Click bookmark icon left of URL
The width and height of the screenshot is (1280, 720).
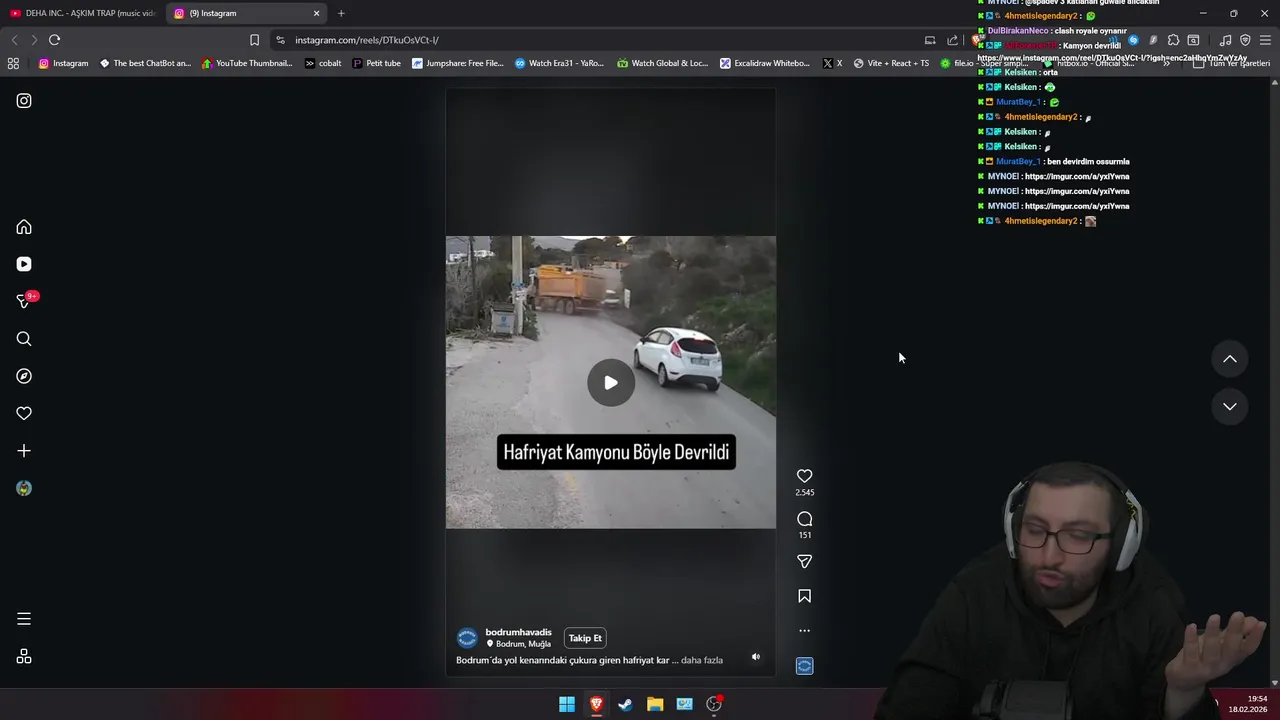(x=254, y=40)
